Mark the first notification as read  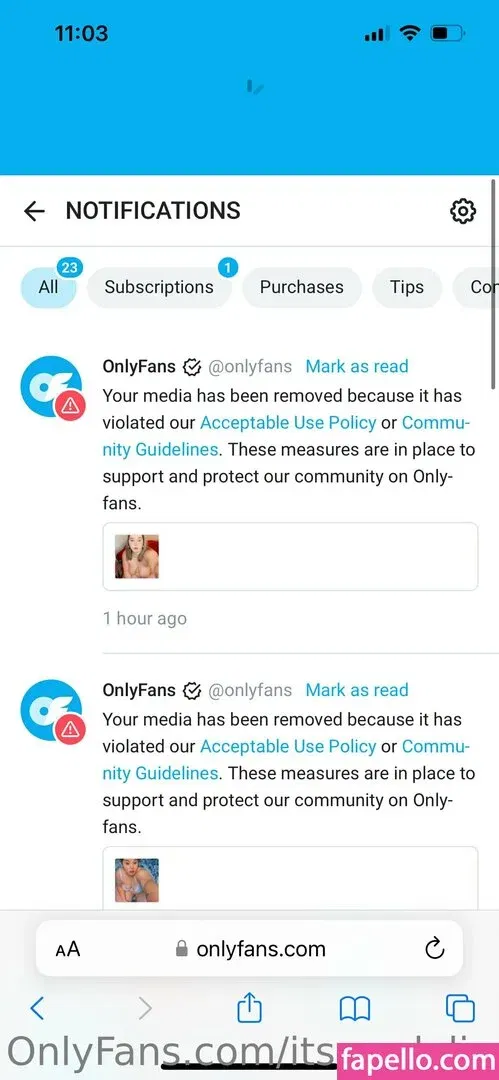[357, 366]
